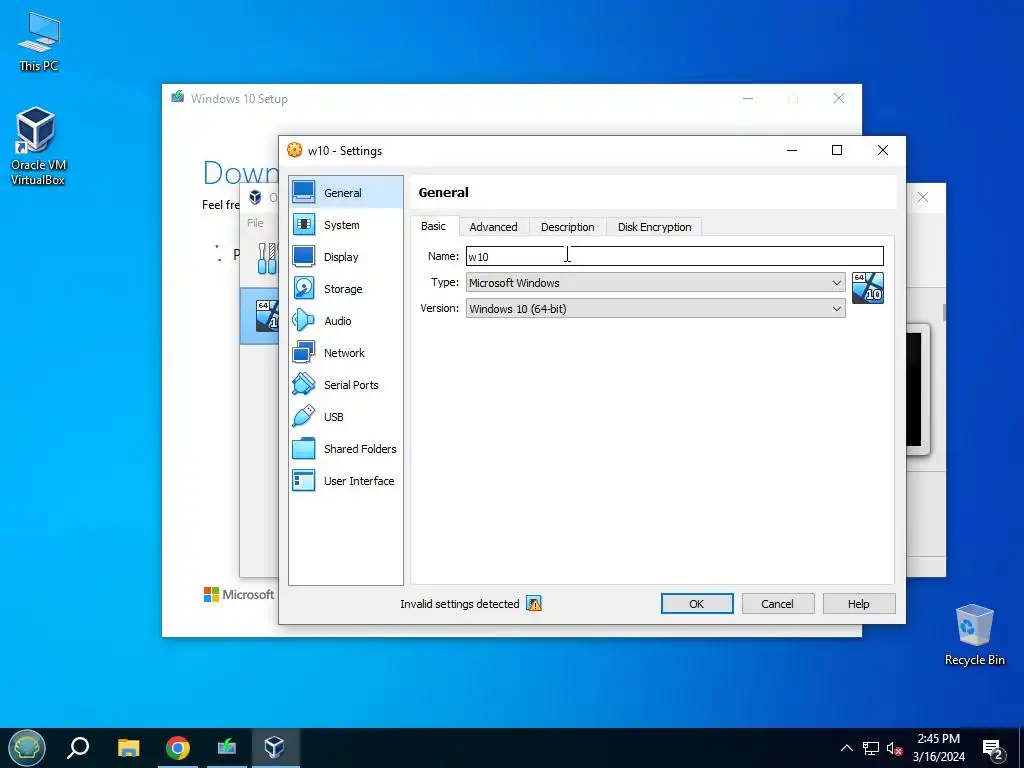Screen dimensions: 1024x768
Task: Open File menu in VirtualBox Manager
Action: [255, 223]
